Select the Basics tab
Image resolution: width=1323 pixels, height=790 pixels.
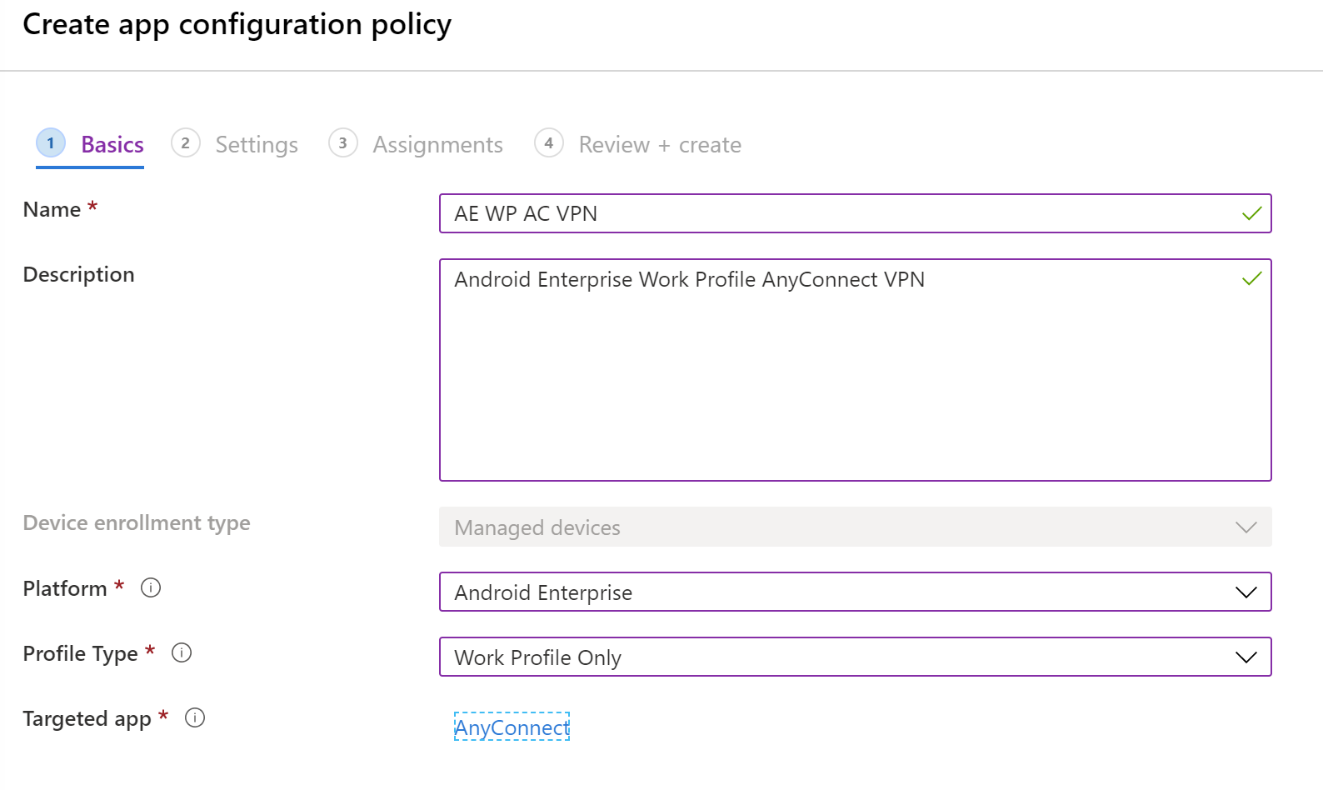(111, 144)
